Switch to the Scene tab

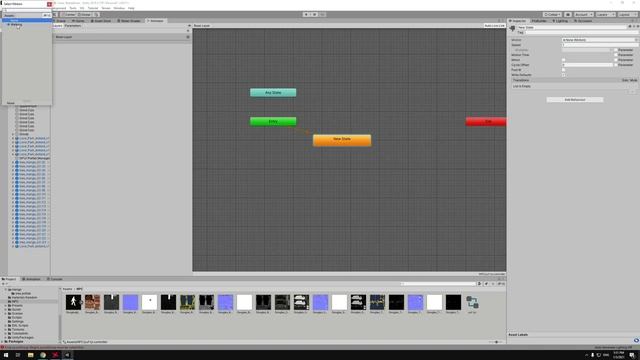click(60, 21)
